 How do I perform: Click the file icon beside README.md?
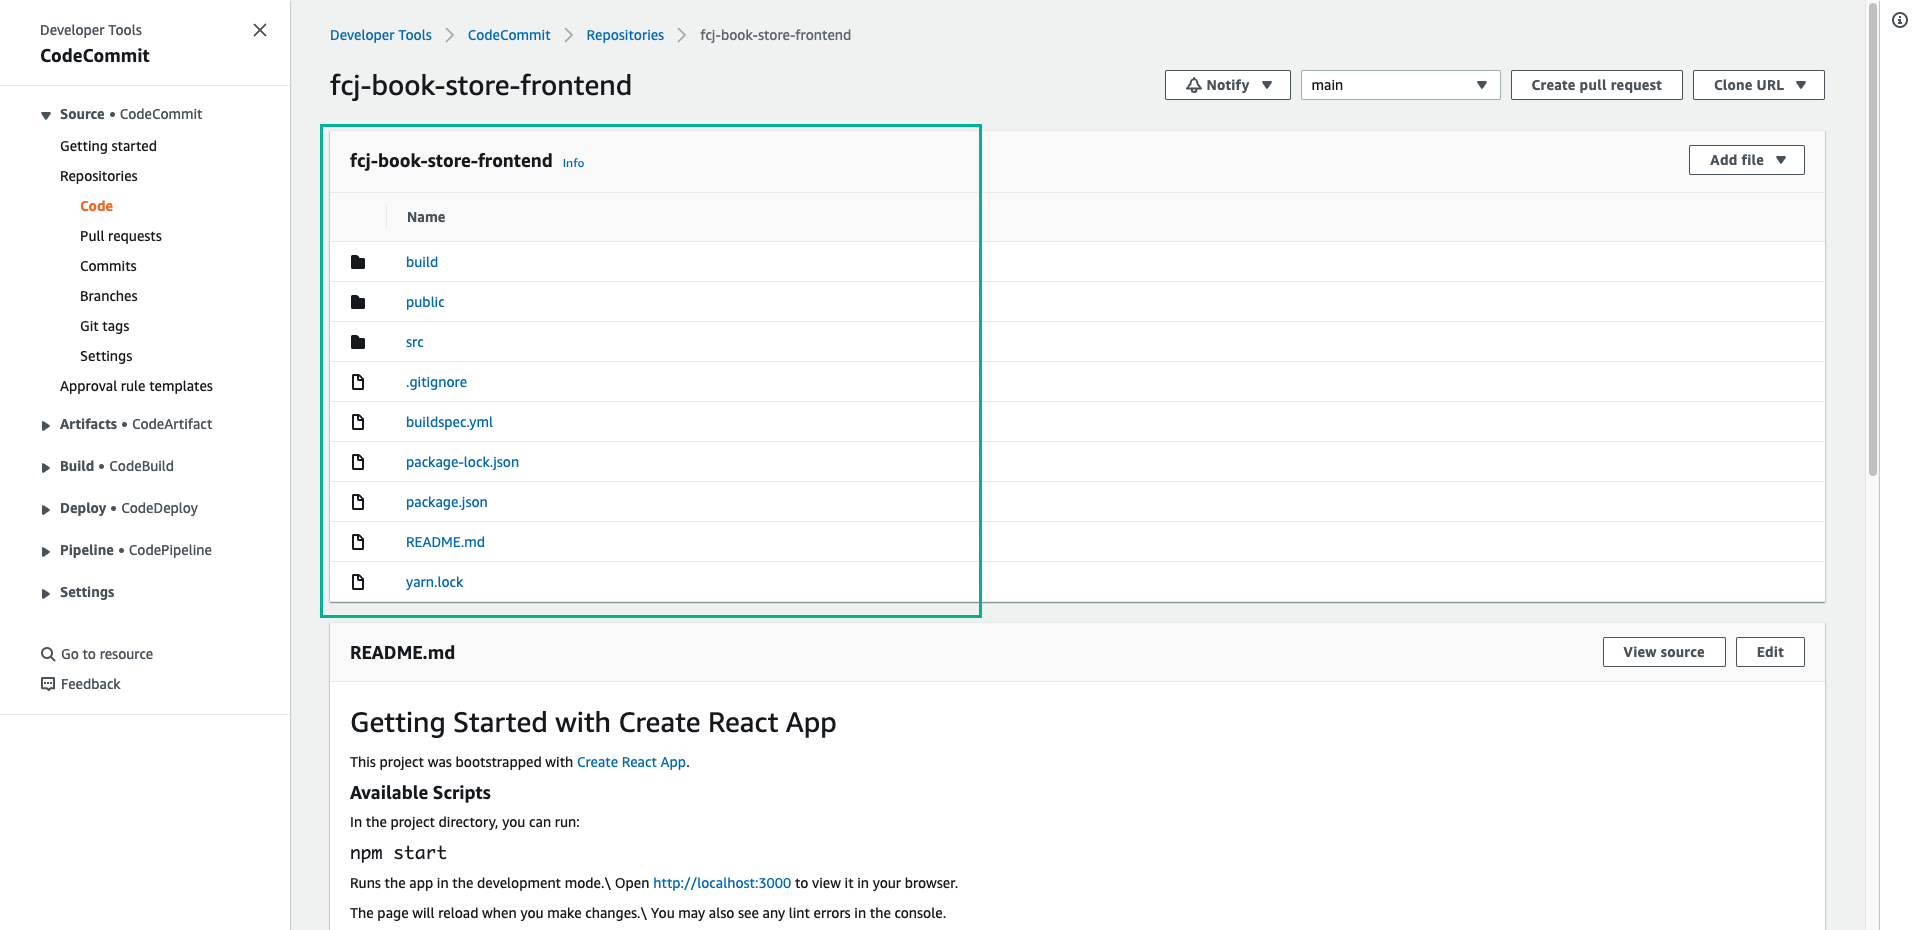[358, 542]
